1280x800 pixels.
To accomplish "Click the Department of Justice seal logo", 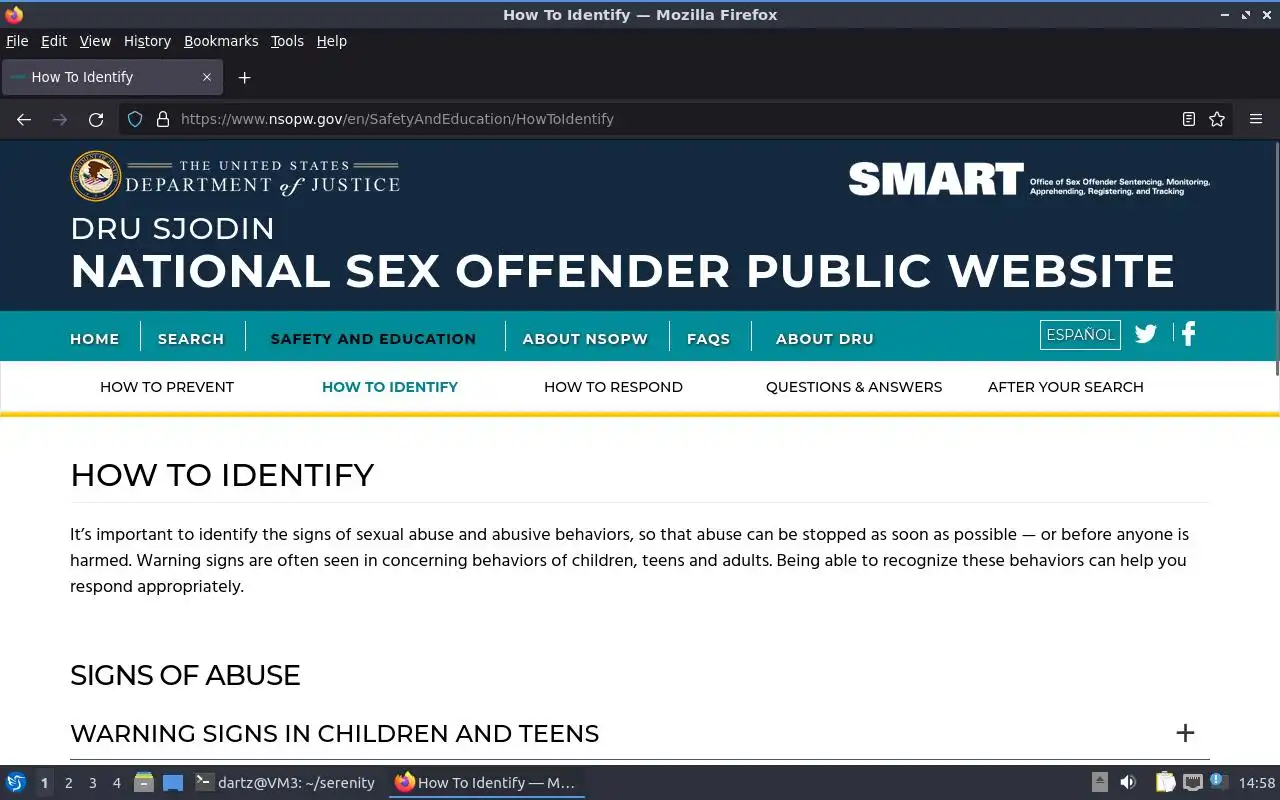I will pyautogui.click(x=96, y=176).
